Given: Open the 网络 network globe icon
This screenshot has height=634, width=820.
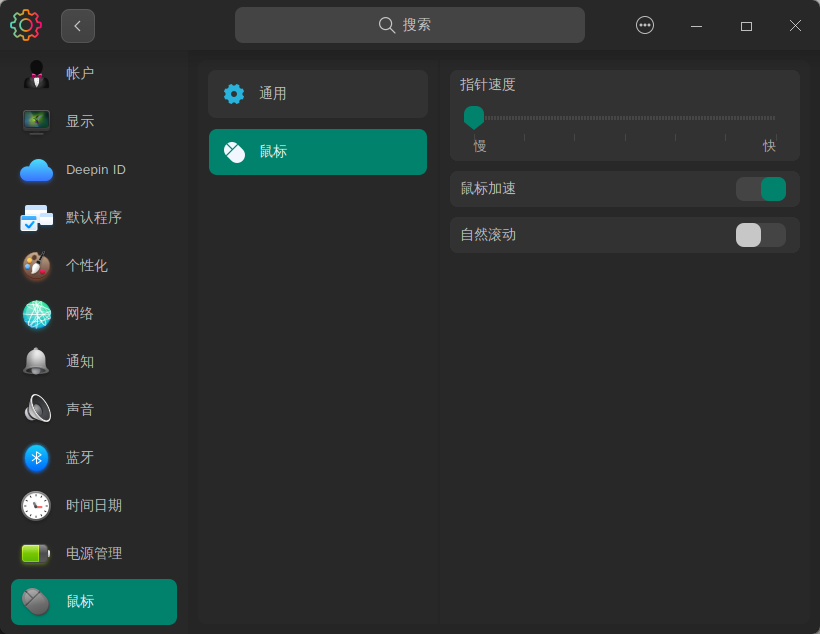Looking at the screenshot, I should point(37,314).
